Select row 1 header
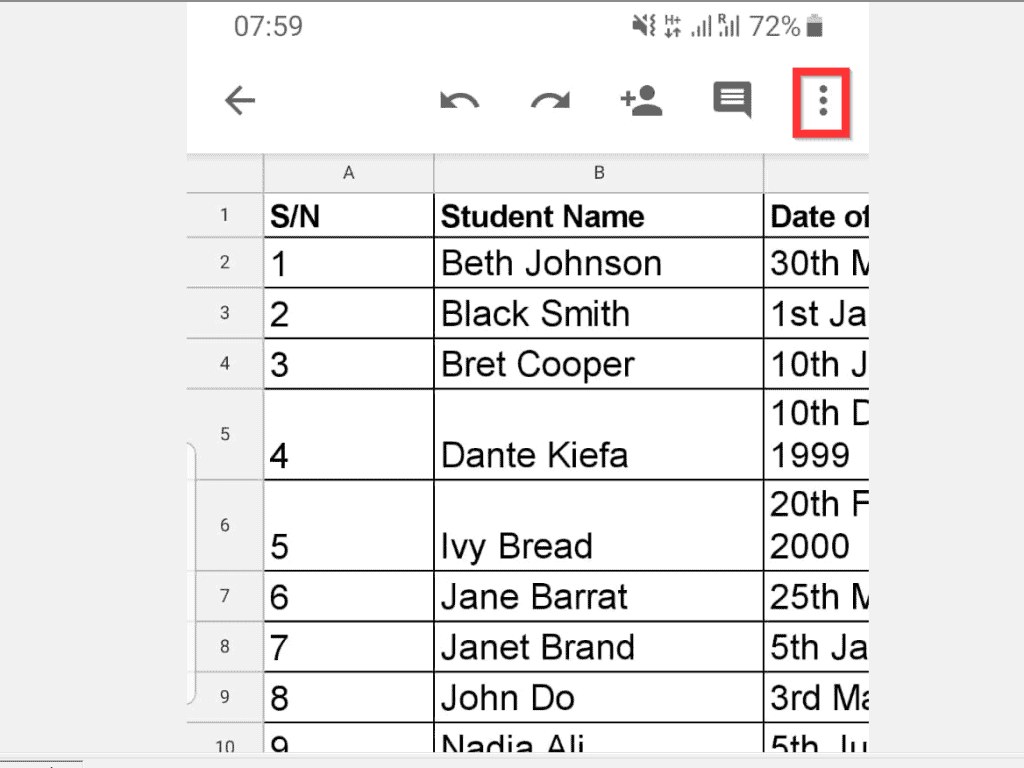Image resolution: width=1024 pixels, height=768 pixels. pos(225,215)
